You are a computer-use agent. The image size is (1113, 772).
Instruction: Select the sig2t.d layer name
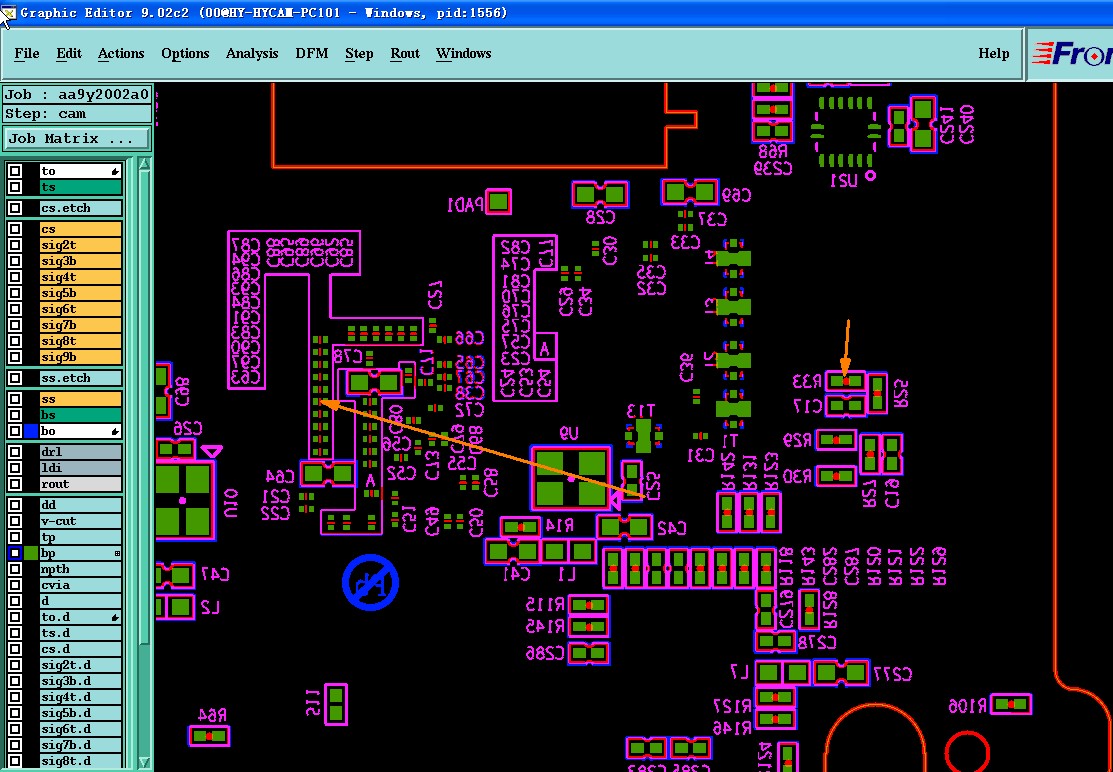tap(81, 666)
